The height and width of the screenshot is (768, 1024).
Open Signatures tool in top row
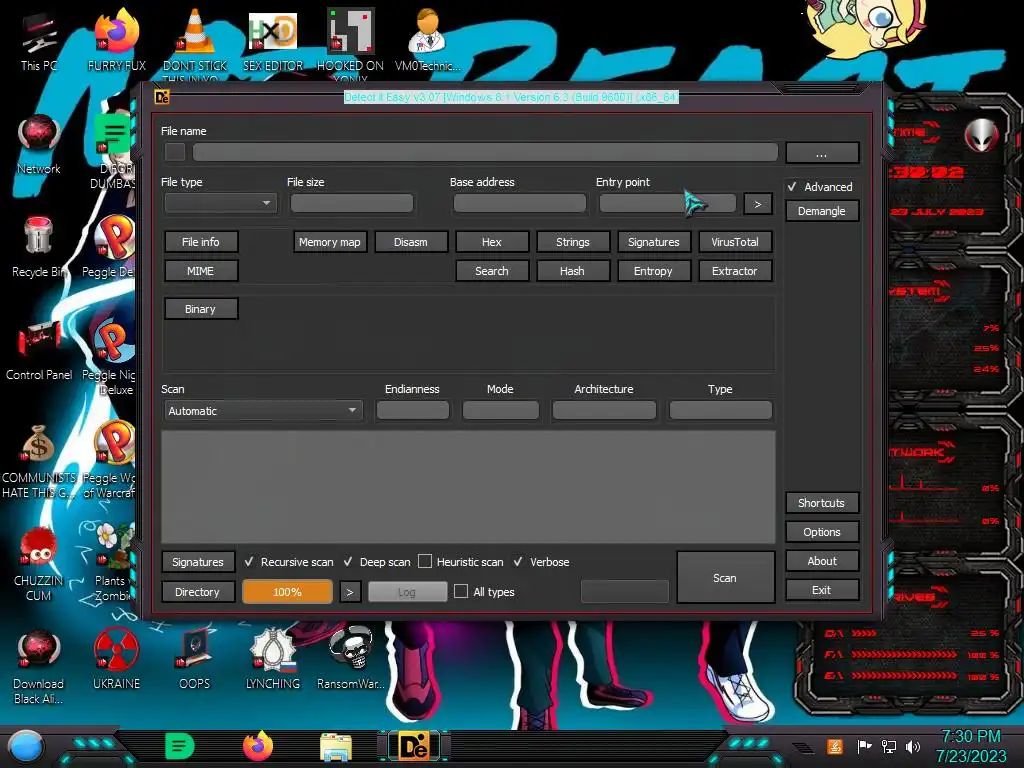(654, 242)
